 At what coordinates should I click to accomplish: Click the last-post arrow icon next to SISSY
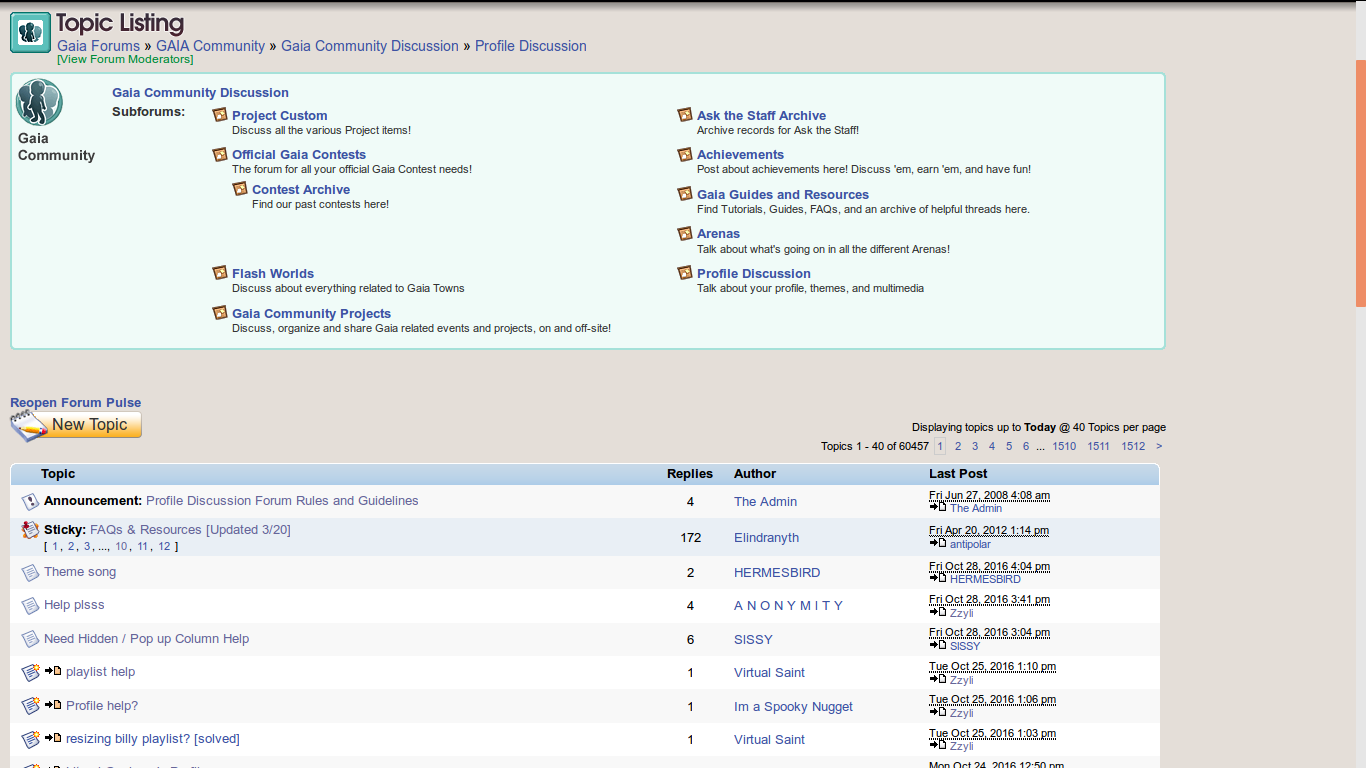938,645
